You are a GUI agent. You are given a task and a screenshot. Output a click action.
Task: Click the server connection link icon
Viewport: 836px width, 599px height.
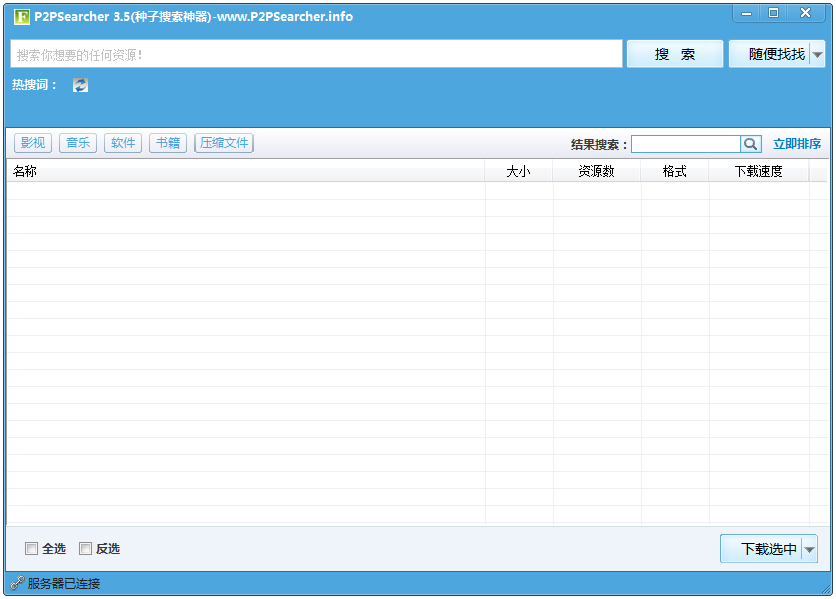click(x=17, y=583)
